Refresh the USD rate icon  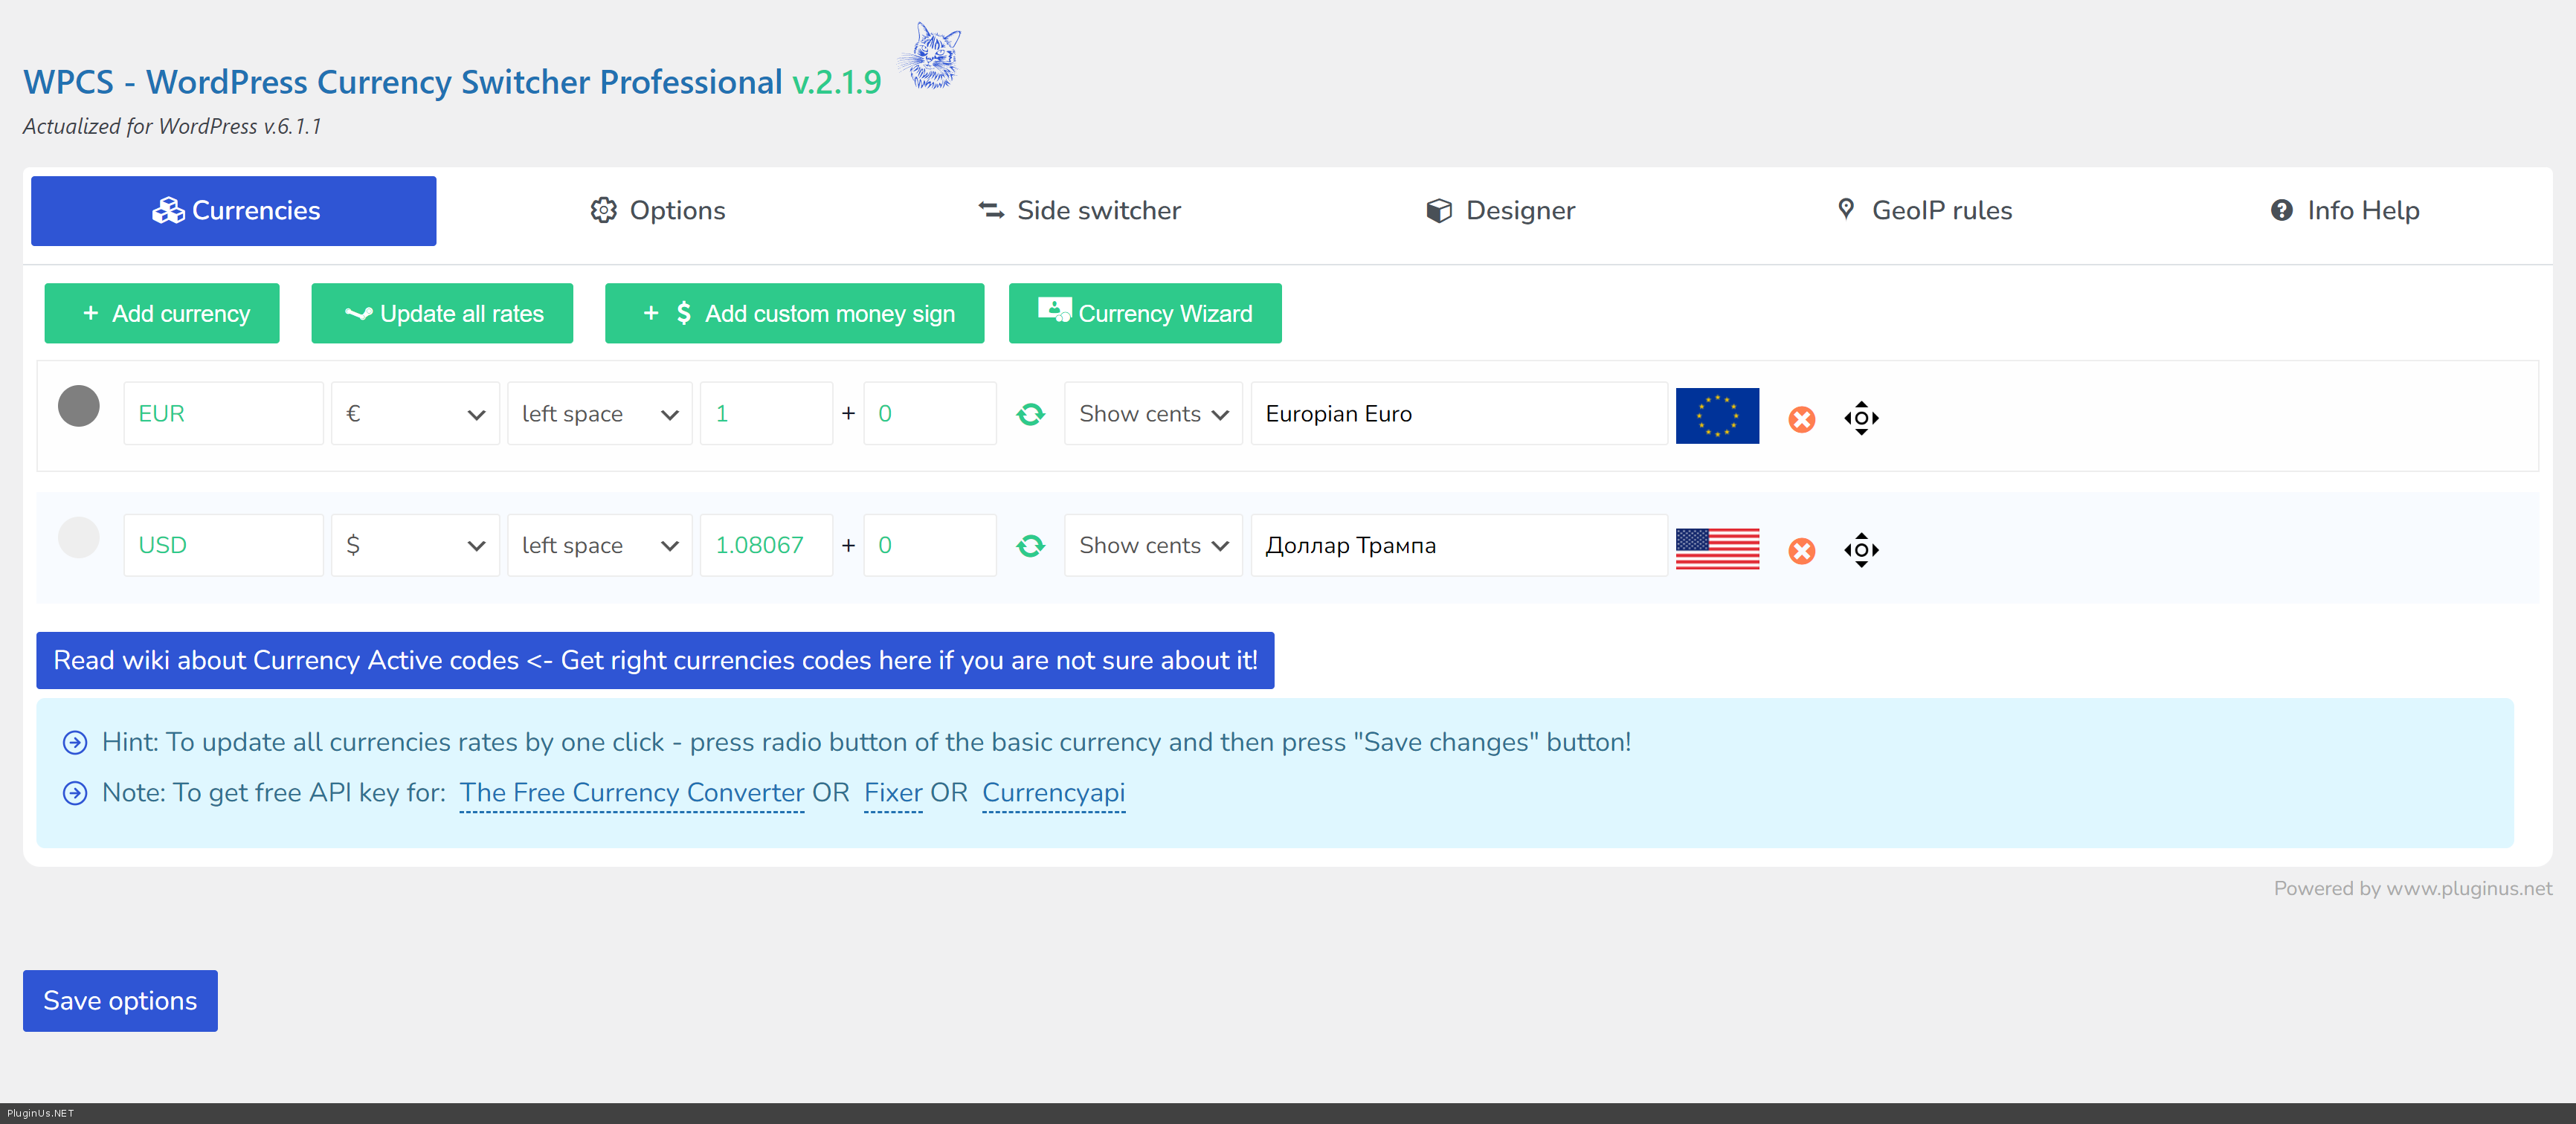coord(1030,546)
